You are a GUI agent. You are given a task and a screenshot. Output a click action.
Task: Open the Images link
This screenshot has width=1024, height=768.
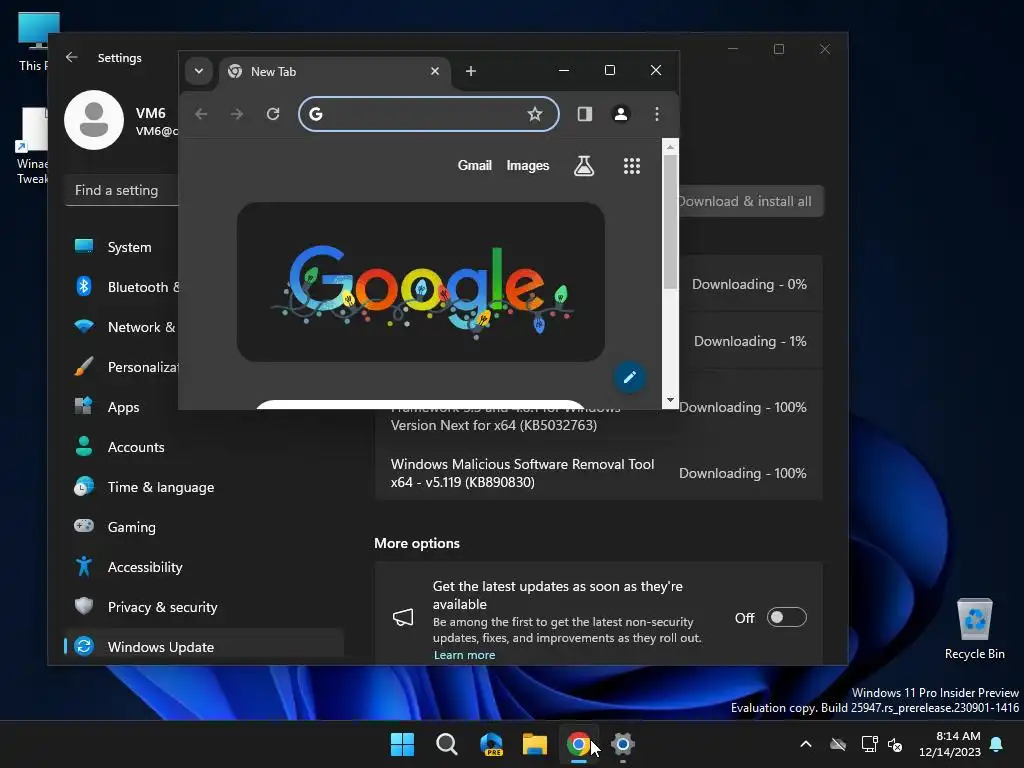(x=528, y=166)
